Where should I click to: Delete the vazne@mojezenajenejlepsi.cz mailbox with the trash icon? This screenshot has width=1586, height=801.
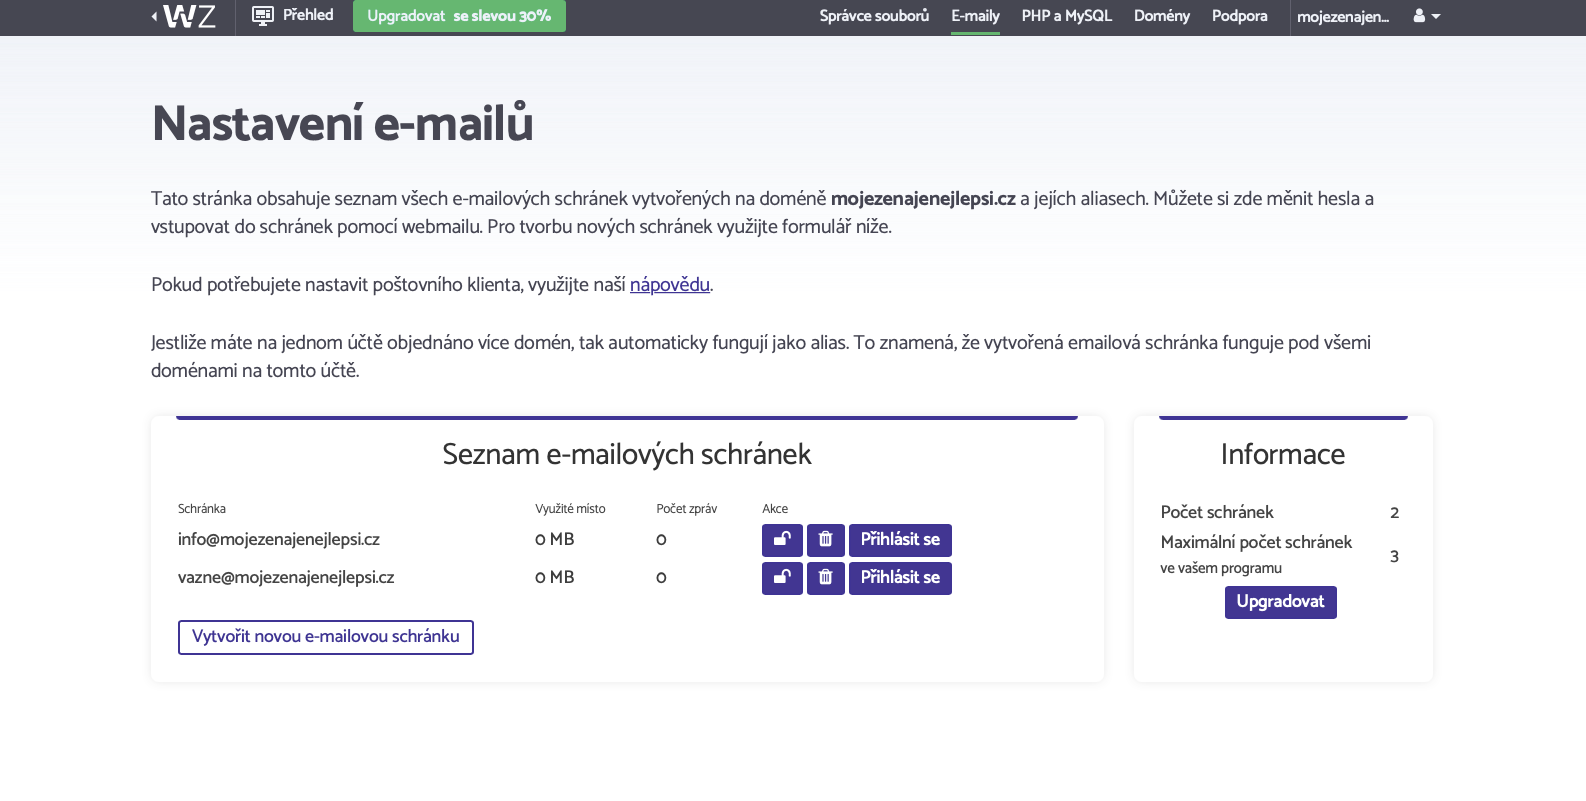826,578
